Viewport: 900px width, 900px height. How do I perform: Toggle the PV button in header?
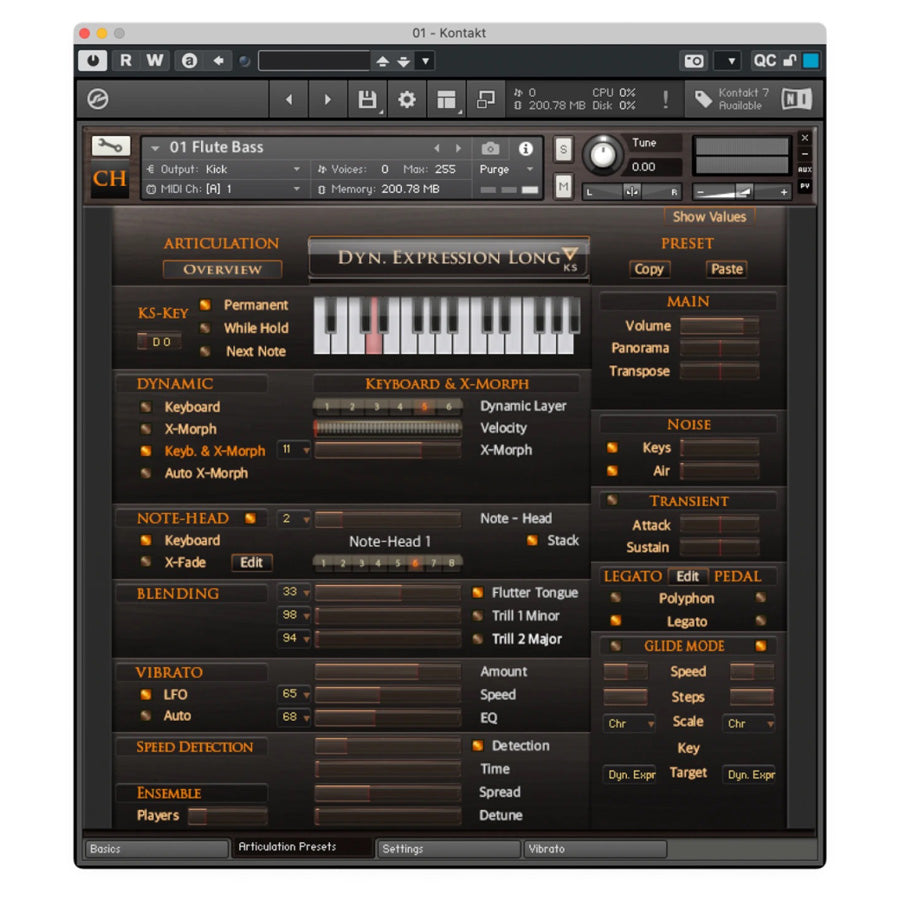[805, 186]
